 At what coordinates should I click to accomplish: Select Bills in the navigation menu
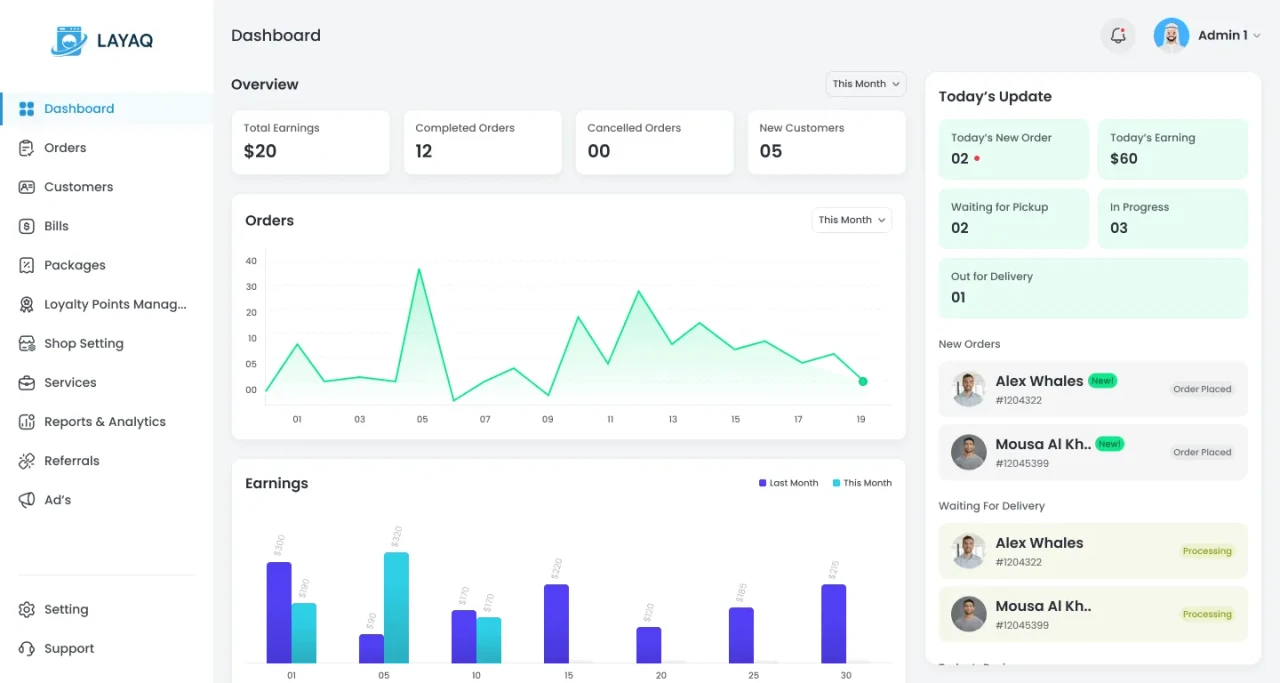(x=56, y=226)
